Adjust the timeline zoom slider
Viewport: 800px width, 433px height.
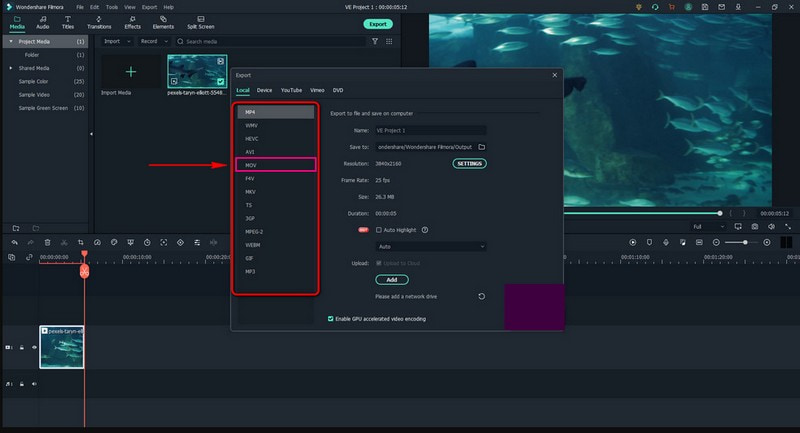click(x=745, y=242)
